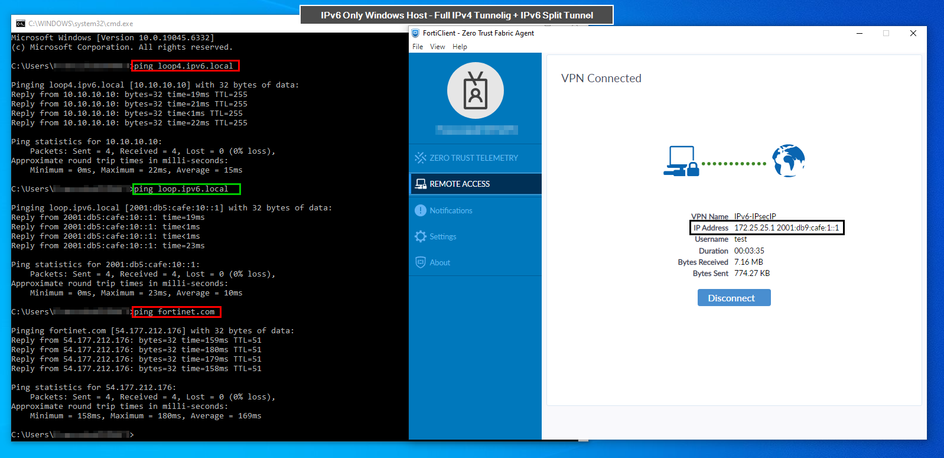Click the Pinging fortinet.com output line

click(x=153, y=330)
